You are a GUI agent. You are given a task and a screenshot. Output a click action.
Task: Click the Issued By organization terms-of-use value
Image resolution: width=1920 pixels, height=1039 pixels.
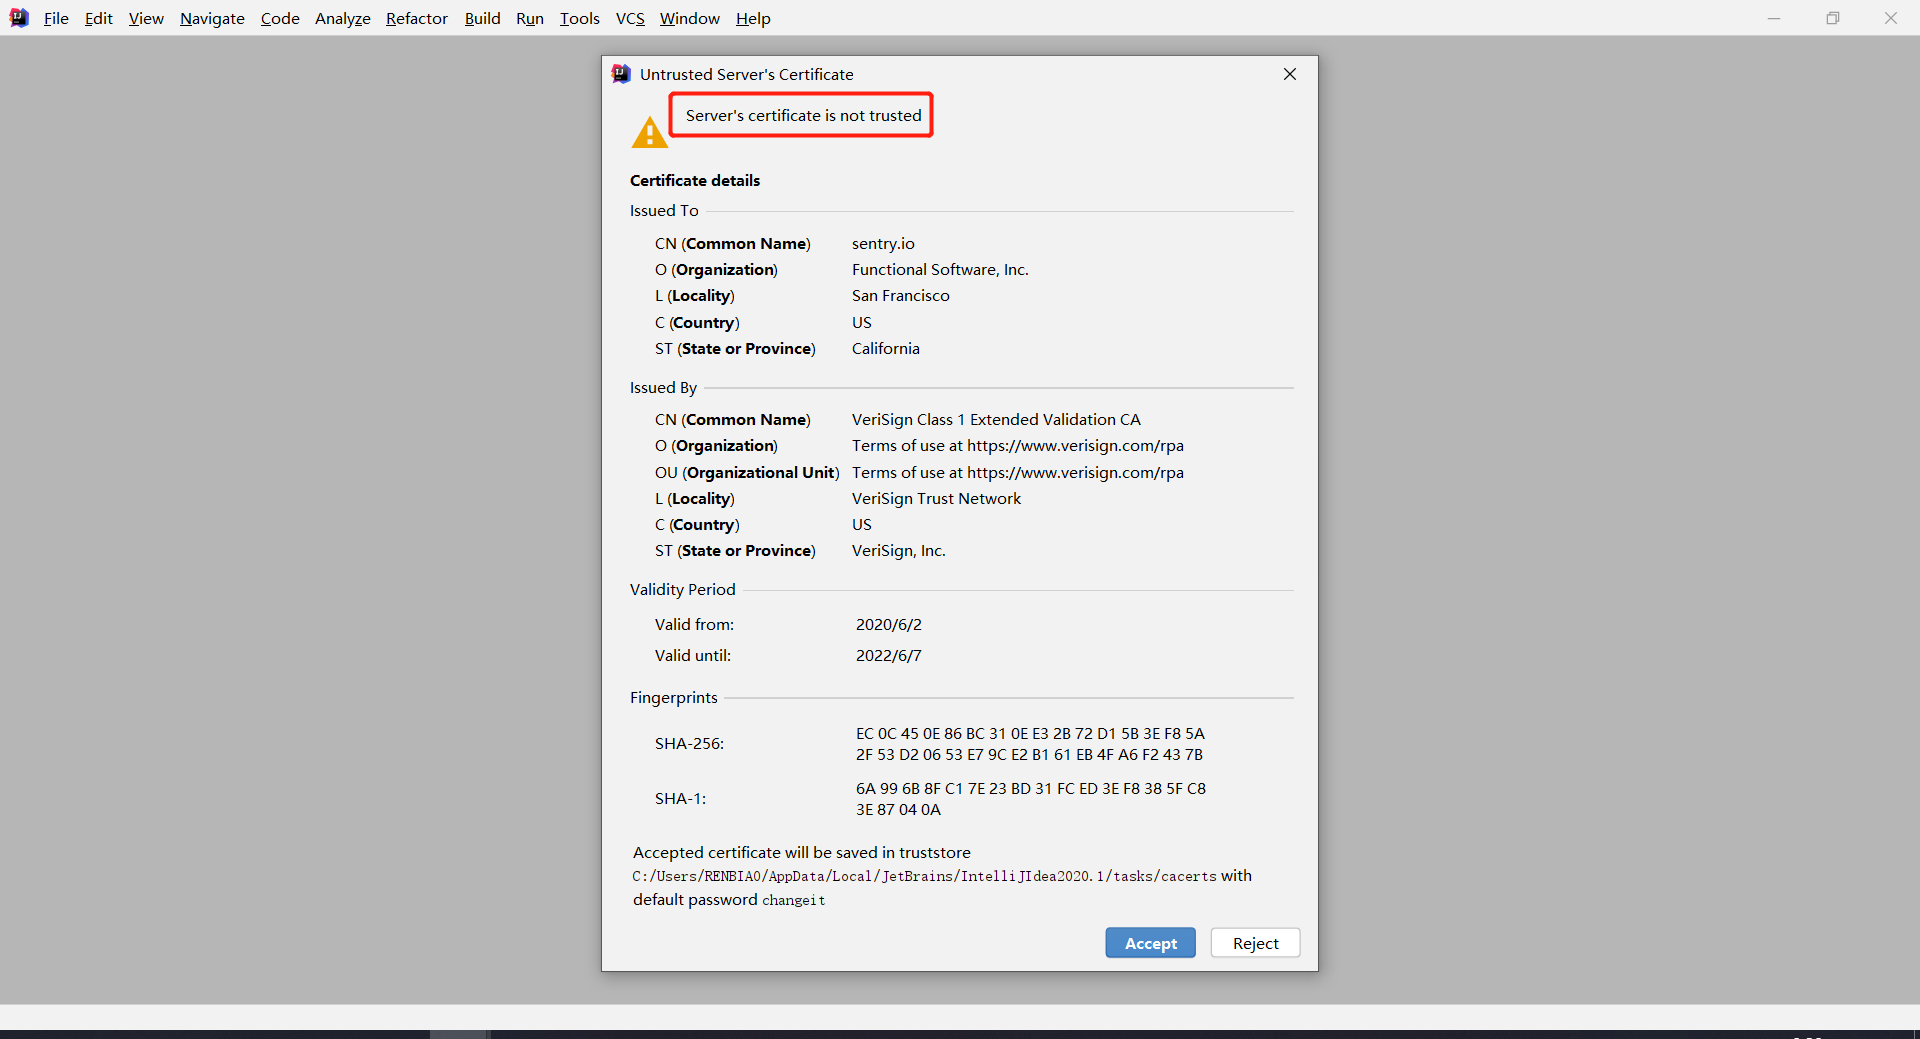(1018, 445)
